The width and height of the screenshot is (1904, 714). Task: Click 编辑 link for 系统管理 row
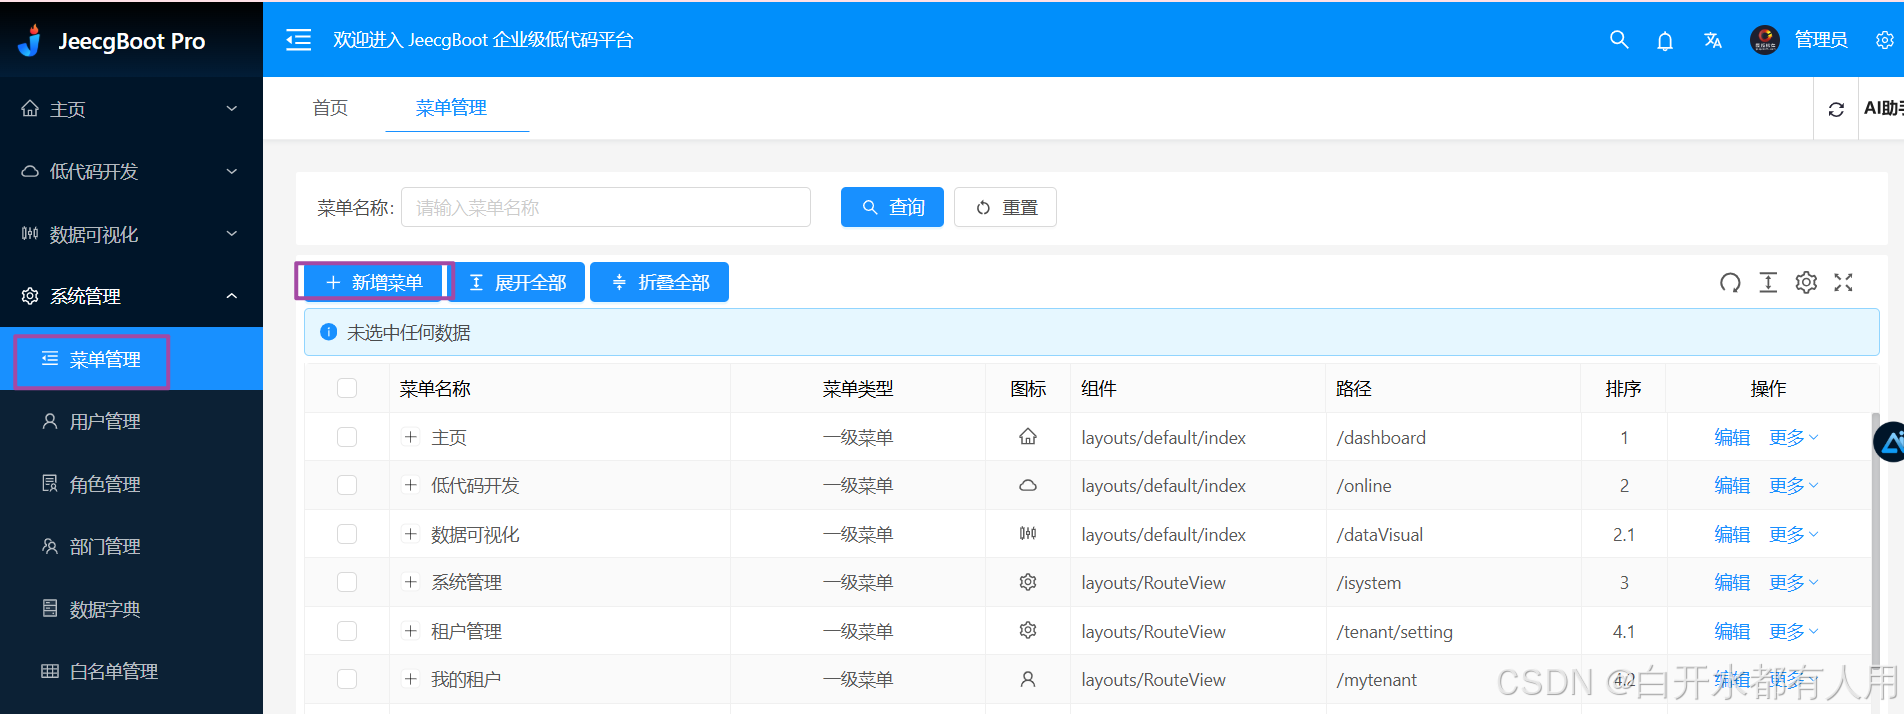[1732, 582]
